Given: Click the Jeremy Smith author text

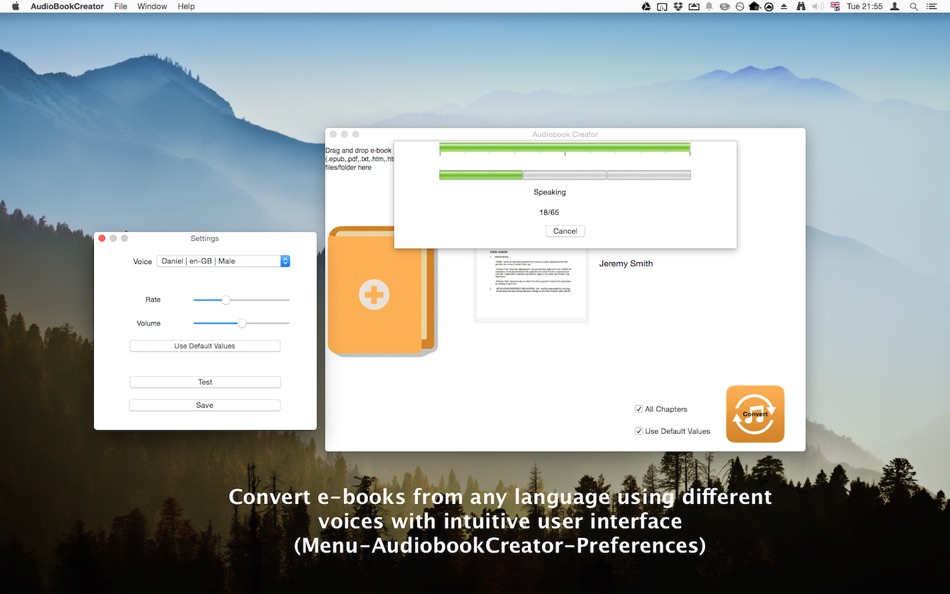Looking at the screenshot, I should click(x=626, y=264).
